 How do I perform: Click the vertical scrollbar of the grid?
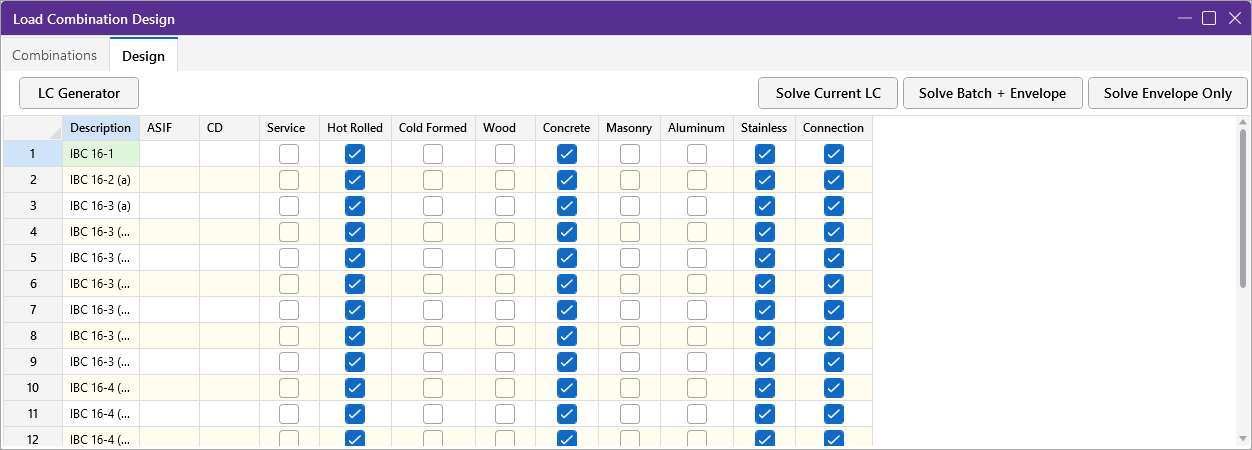coord(1243,210)
